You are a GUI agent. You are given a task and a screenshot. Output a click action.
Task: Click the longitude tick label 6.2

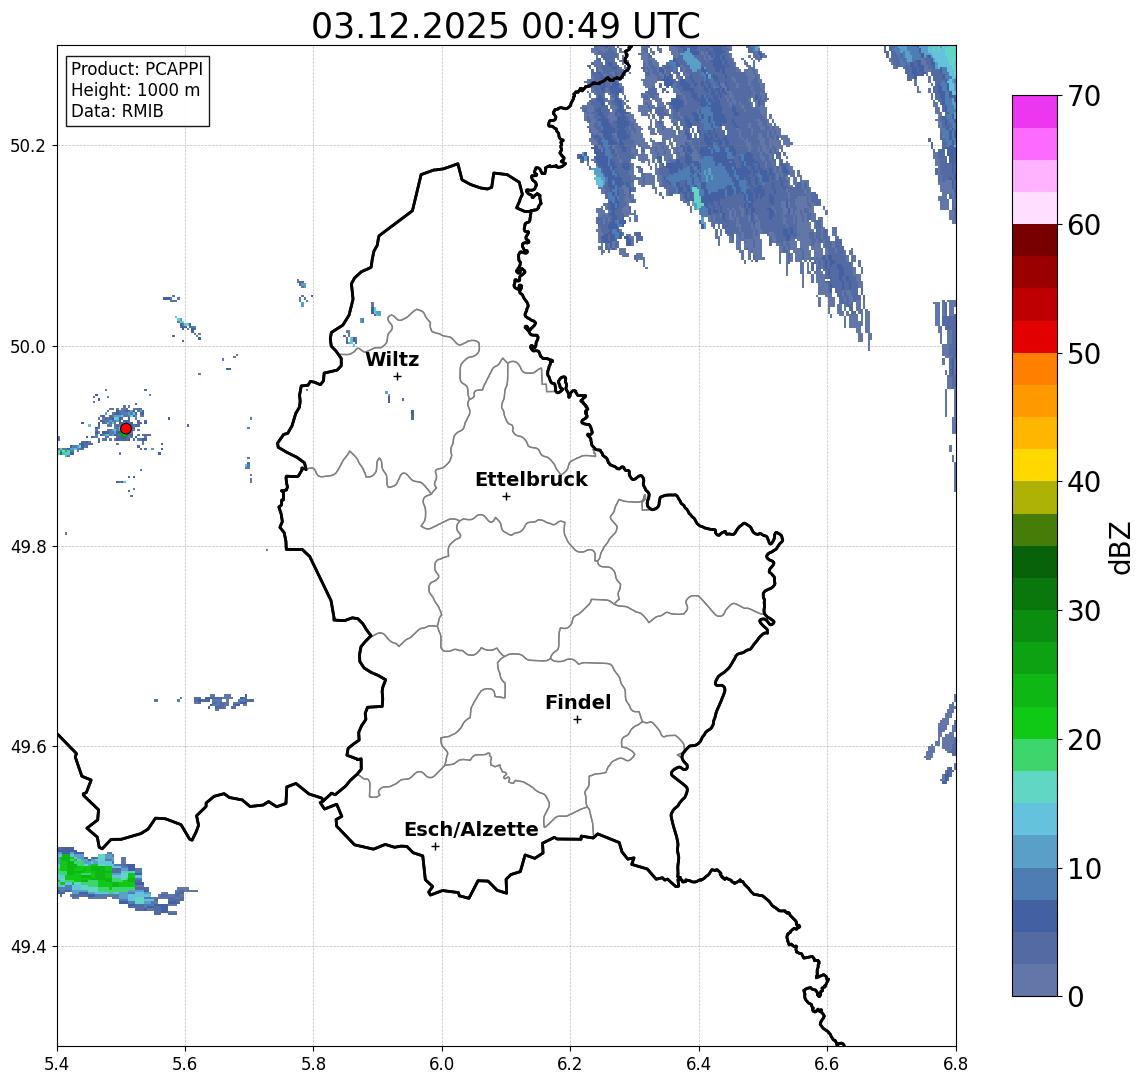570,1064
